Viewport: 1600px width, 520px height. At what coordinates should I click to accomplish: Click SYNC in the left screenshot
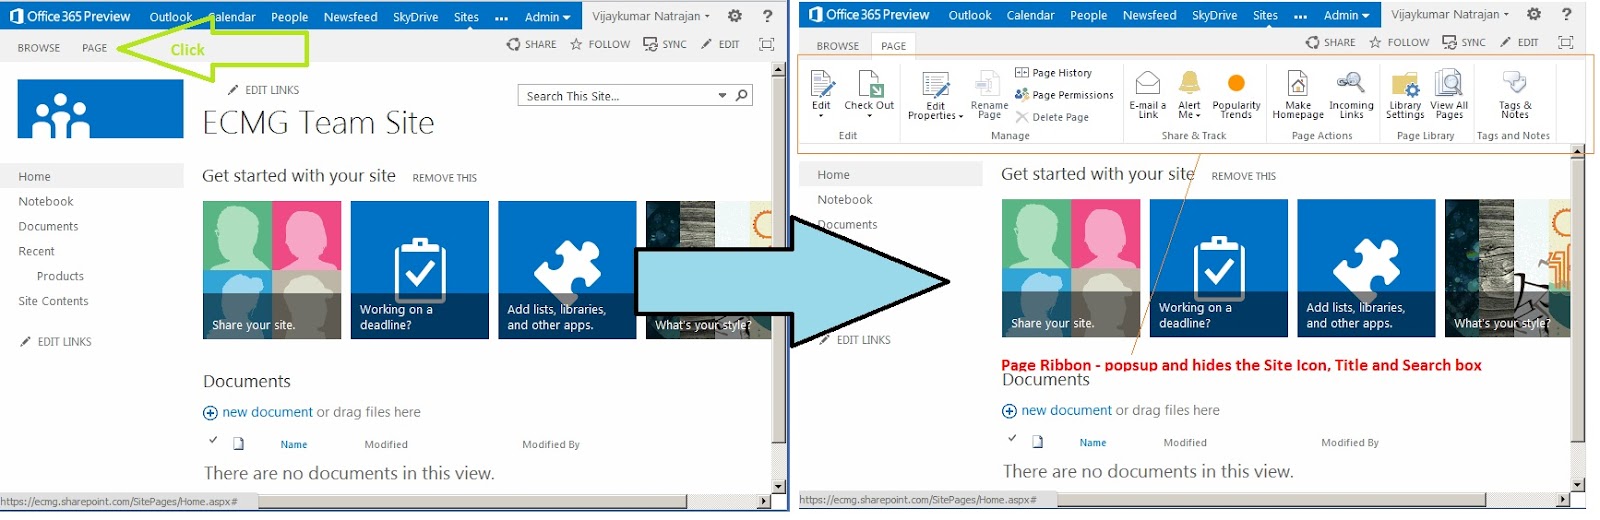[665, 44]
